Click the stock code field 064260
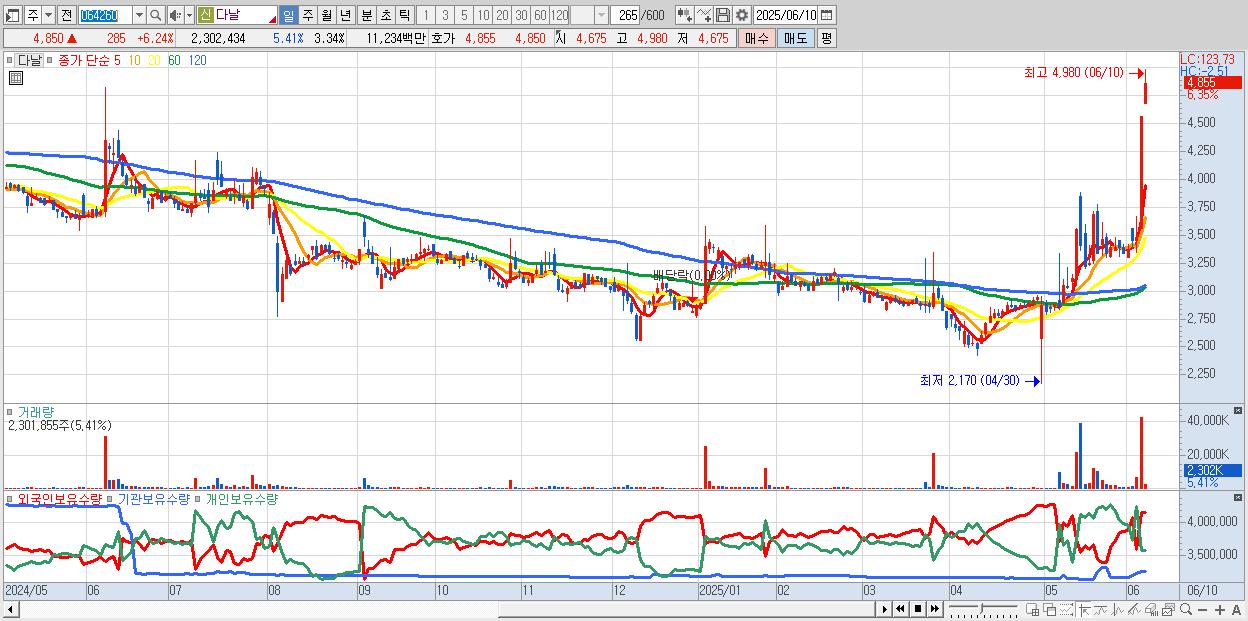This screenshot has width=1248, height=621. (x=104, y=15)
